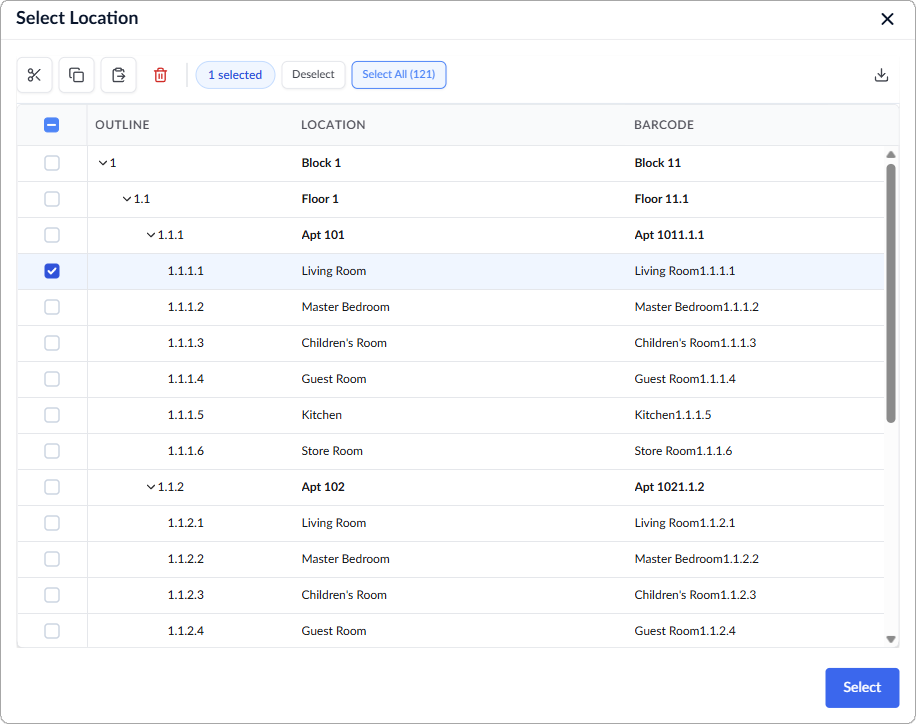This screenshot has height=724, width=916.
Task: Click outline number 1.1.1.4
Action: click(x=186, y=379)
